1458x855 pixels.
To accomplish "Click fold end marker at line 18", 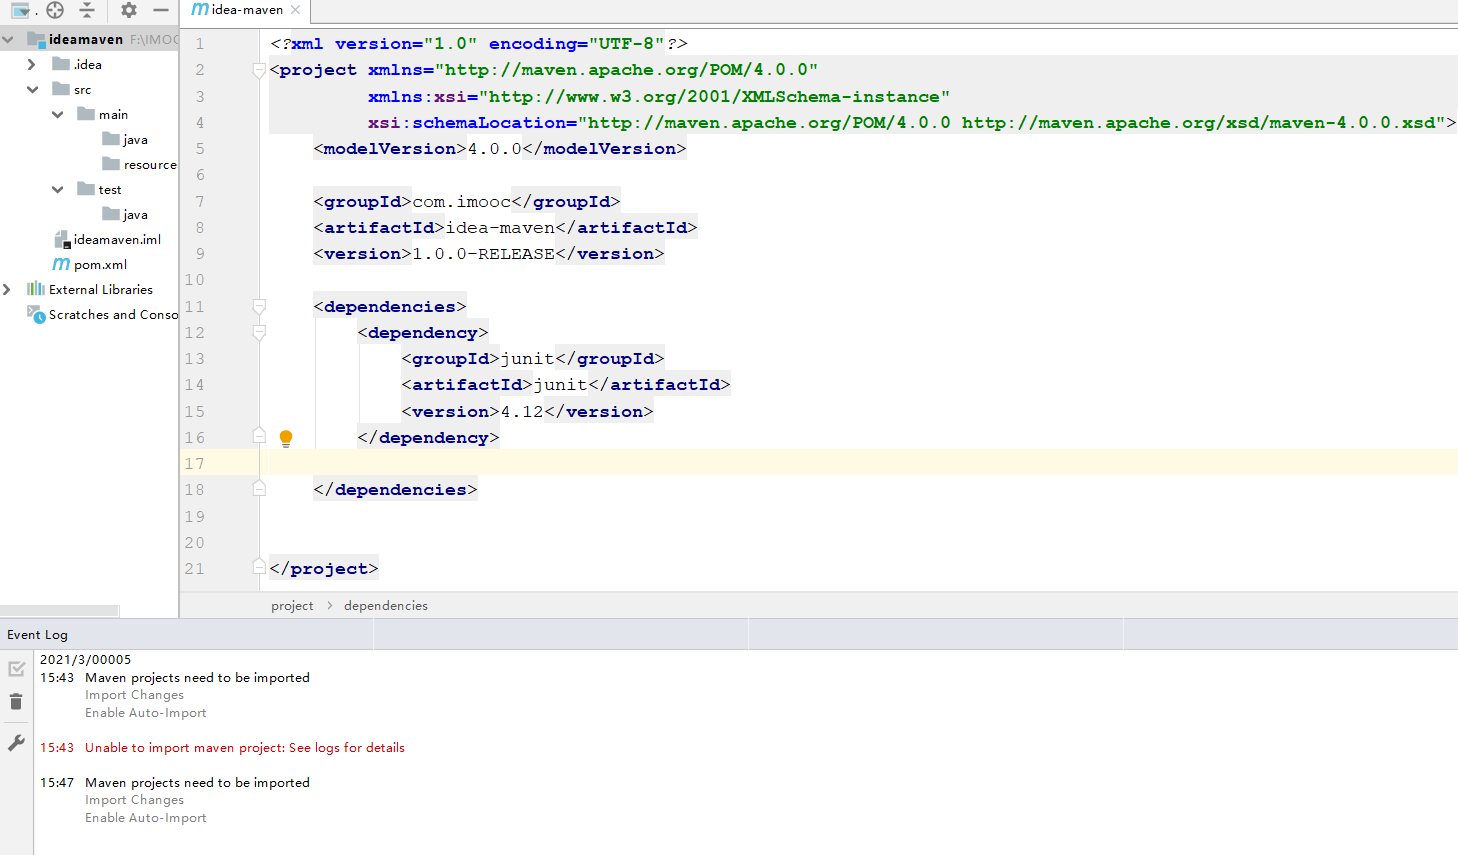I will click(259, 489).
